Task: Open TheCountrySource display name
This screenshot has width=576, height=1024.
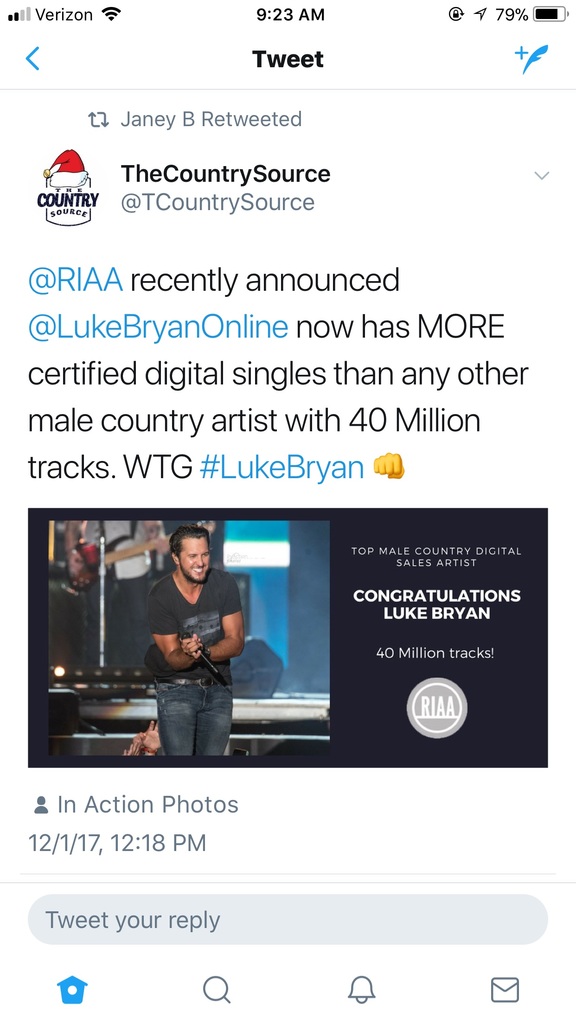Action: [x=225, y=174]
